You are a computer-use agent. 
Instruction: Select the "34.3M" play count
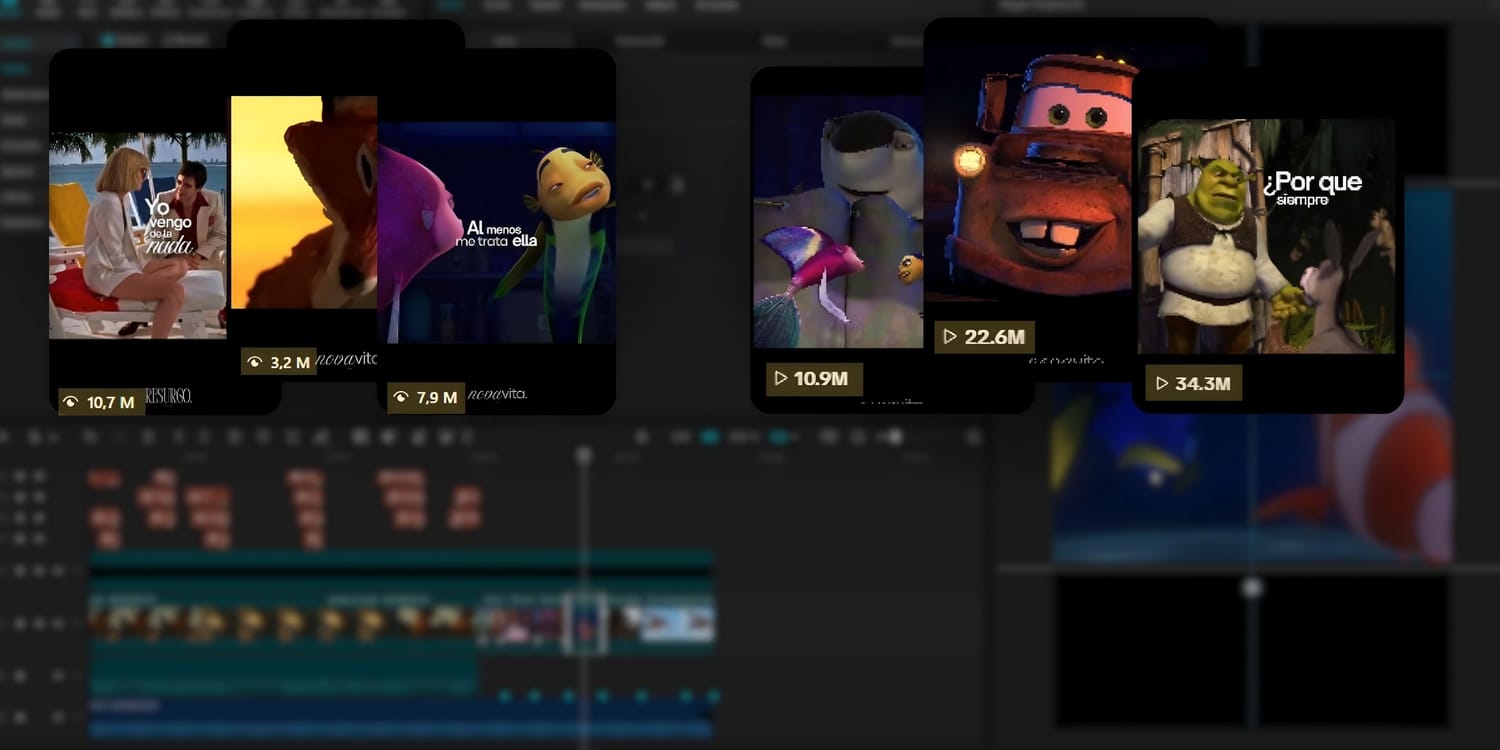1202,383
